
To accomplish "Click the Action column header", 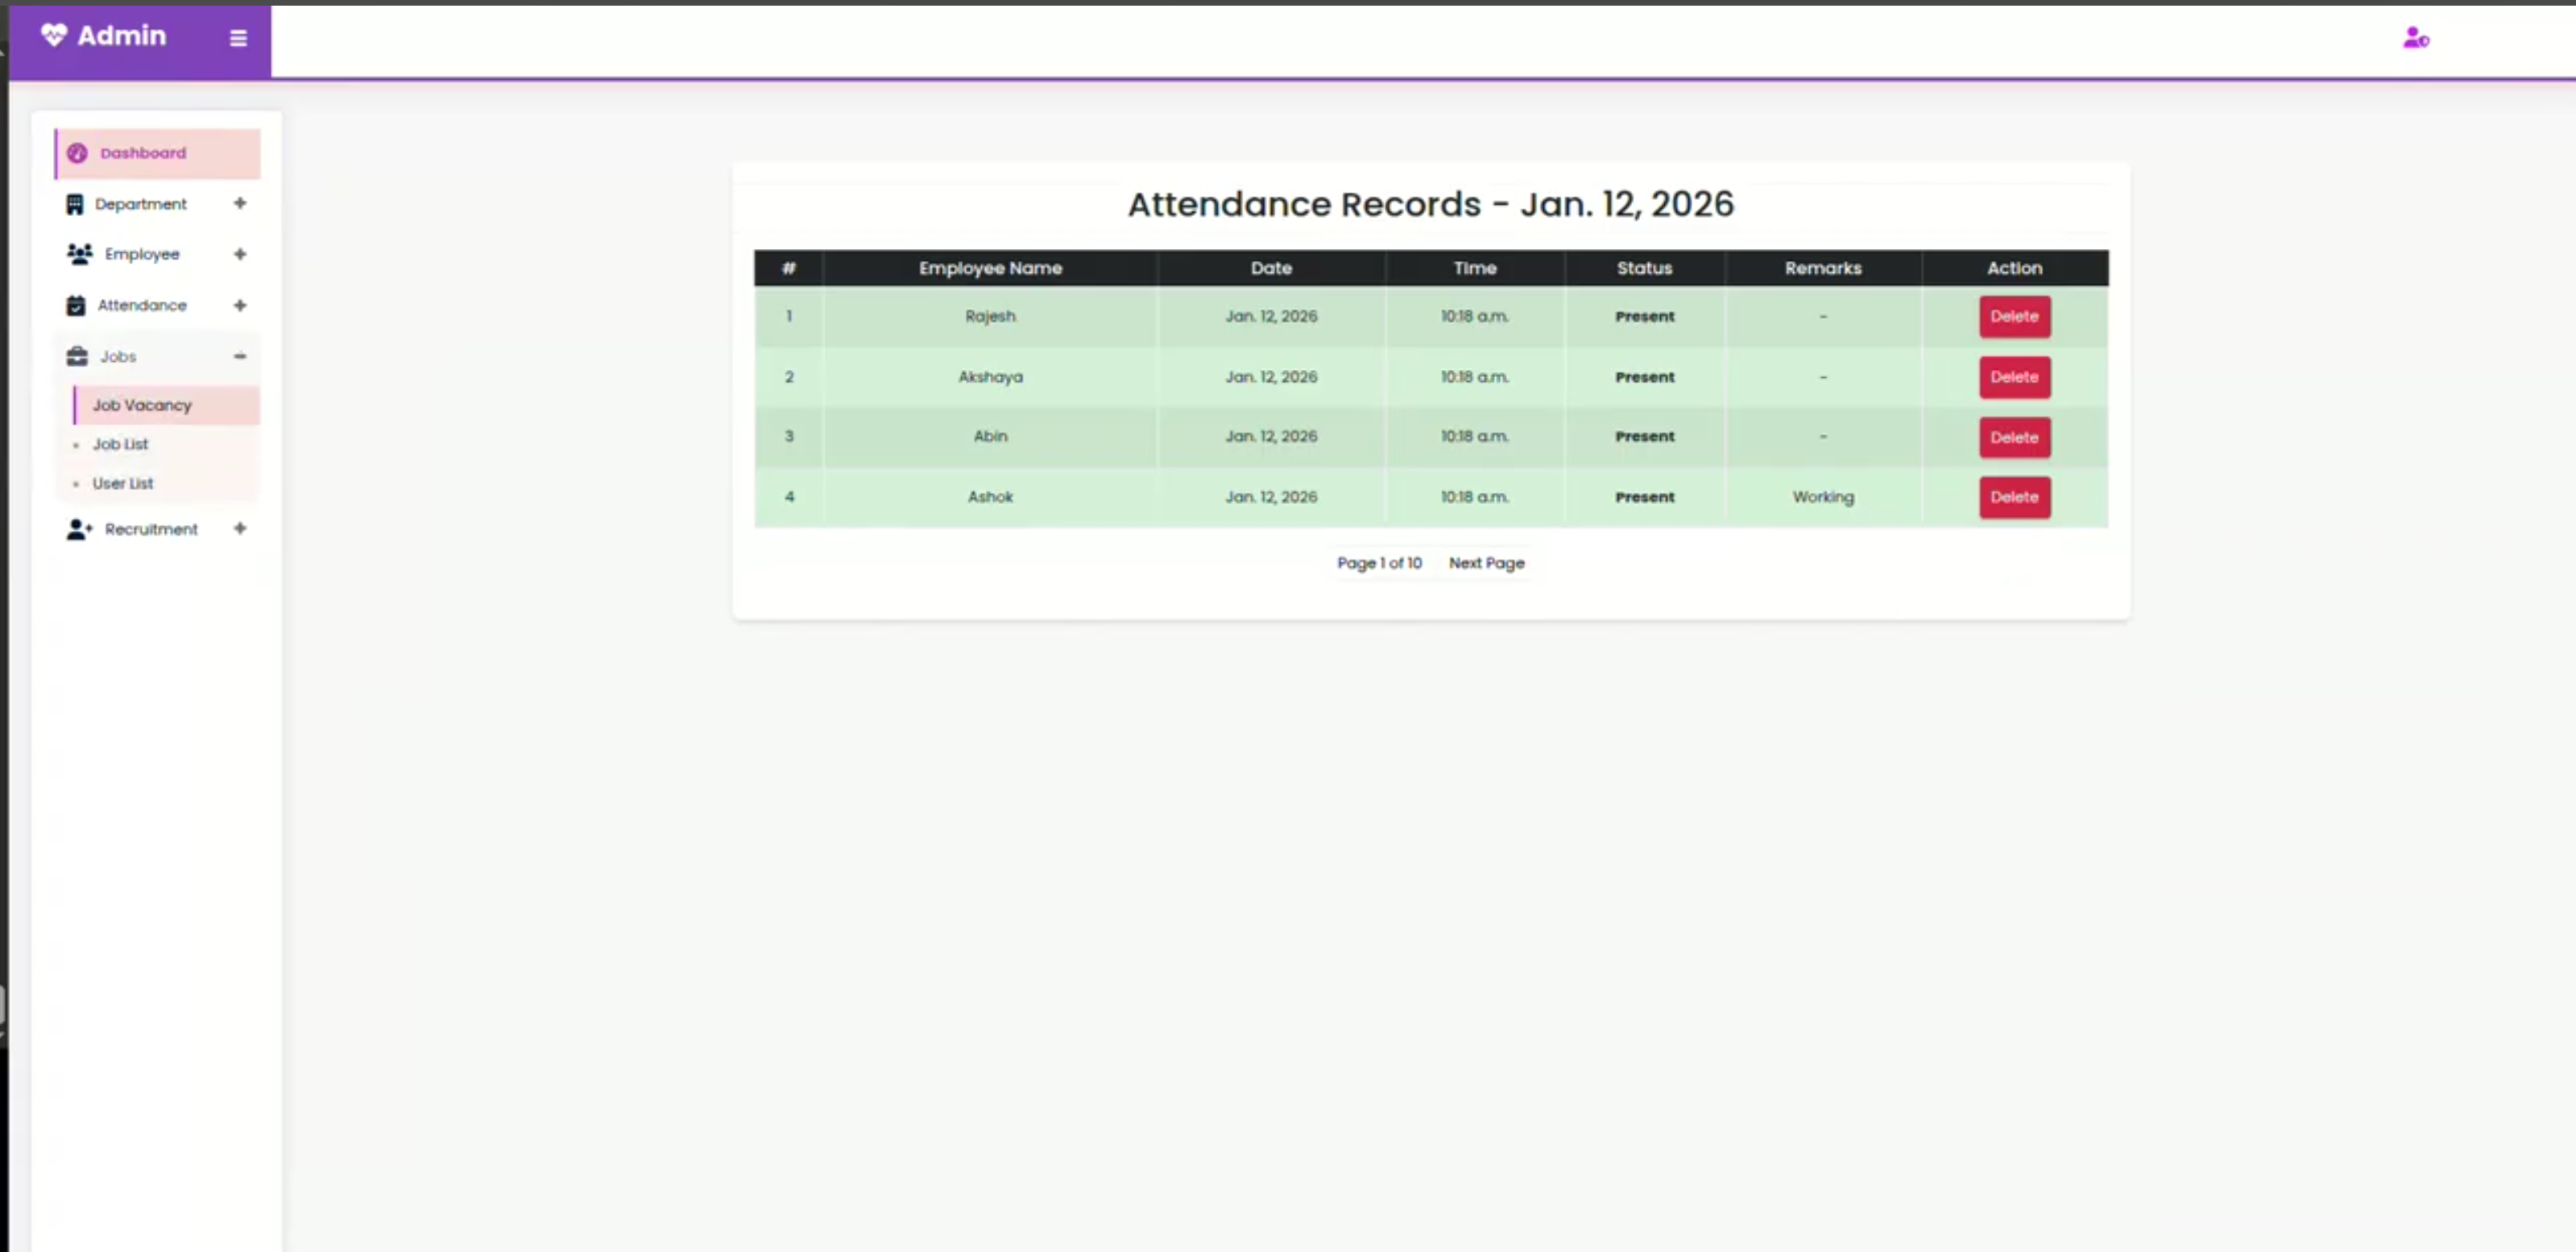I will (2014, 268).
